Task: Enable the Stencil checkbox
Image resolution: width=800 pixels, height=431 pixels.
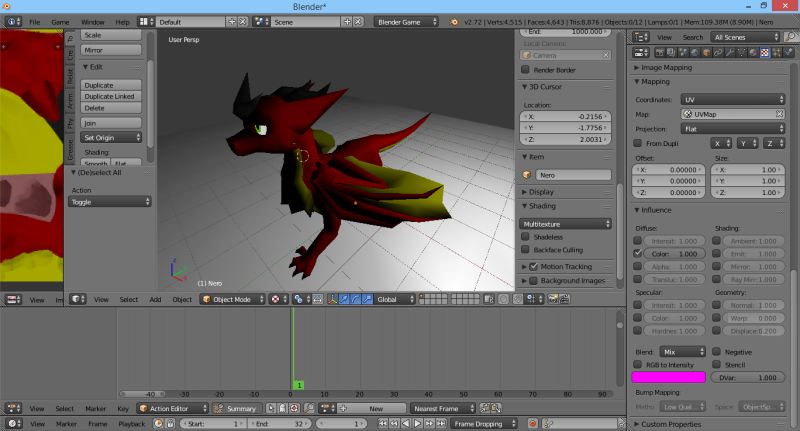Action: point(716,365)
